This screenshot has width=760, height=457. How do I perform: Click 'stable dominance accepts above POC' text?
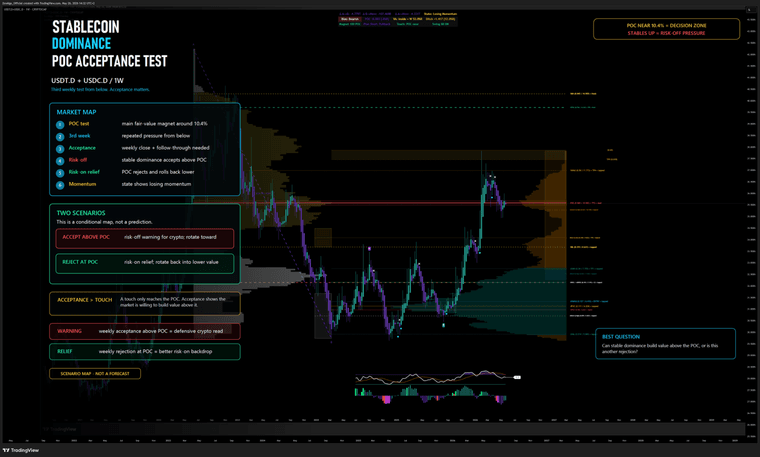(x=164, y=160)
